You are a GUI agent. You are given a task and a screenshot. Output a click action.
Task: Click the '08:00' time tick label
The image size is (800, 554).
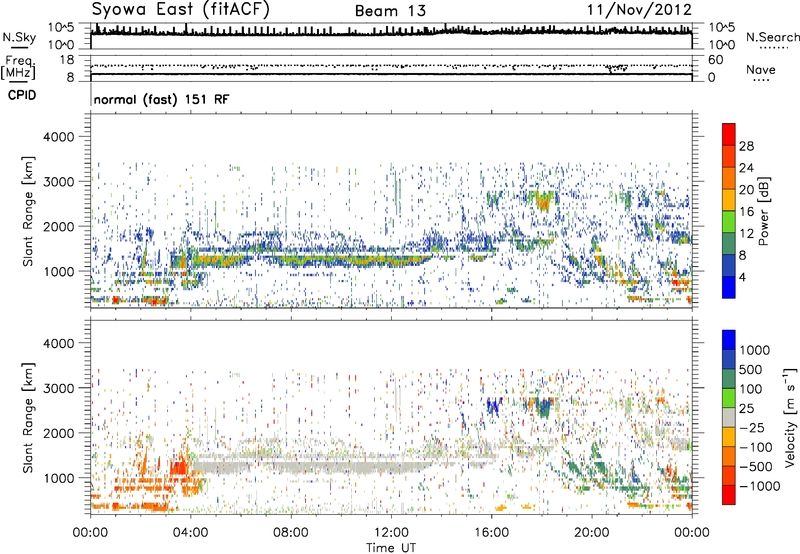290,533
